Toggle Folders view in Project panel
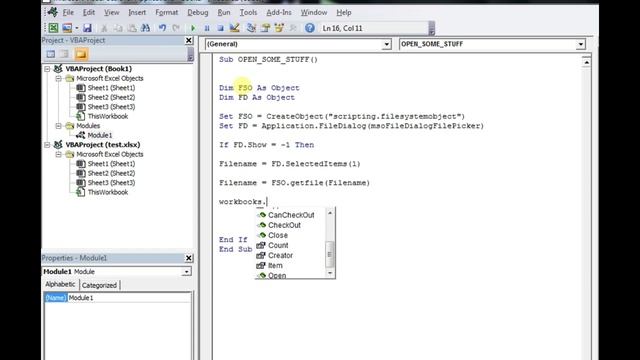 point(81,54)
